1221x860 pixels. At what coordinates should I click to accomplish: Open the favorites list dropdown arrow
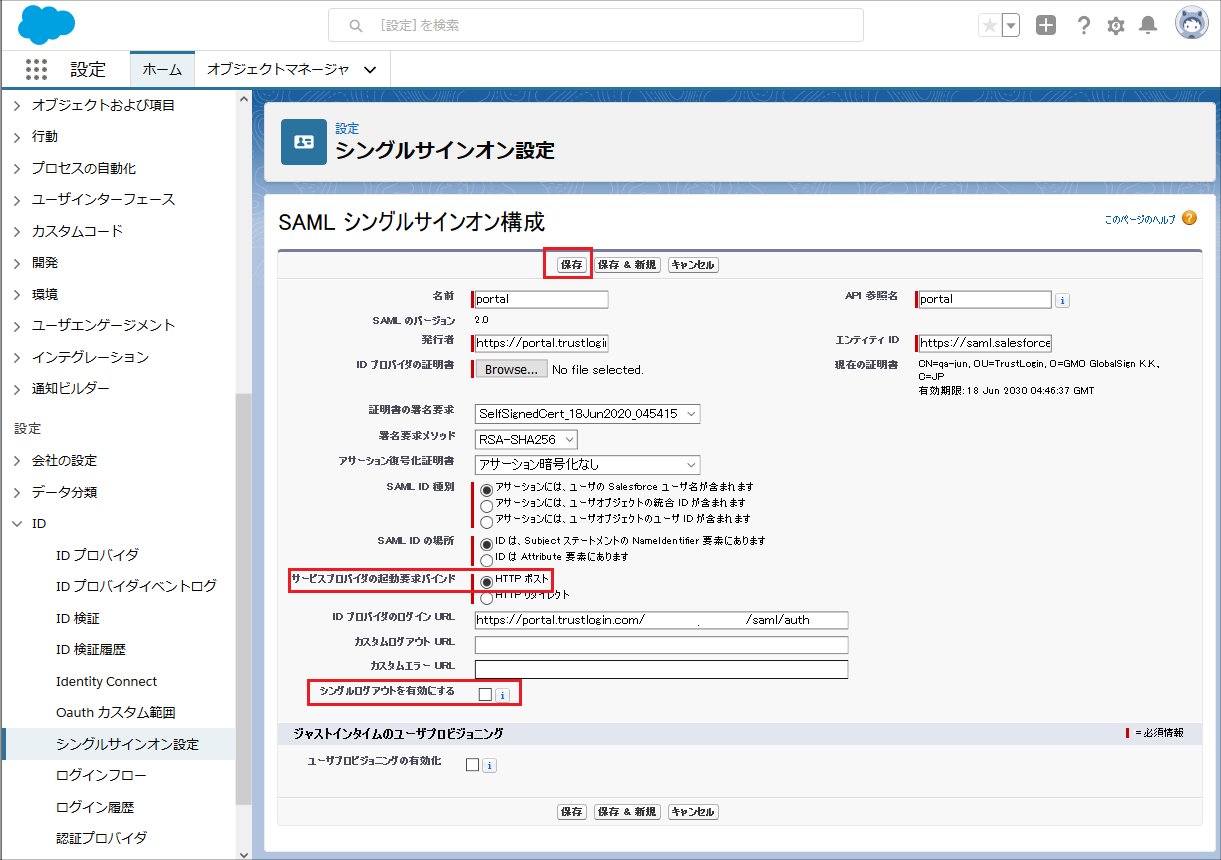(x=1011, y=26)
